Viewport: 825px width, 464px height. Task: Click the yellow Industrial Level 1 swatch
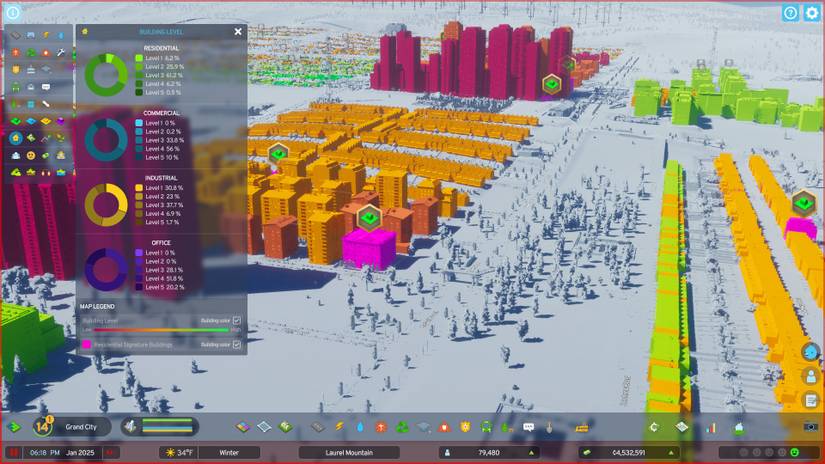(139, 187)
